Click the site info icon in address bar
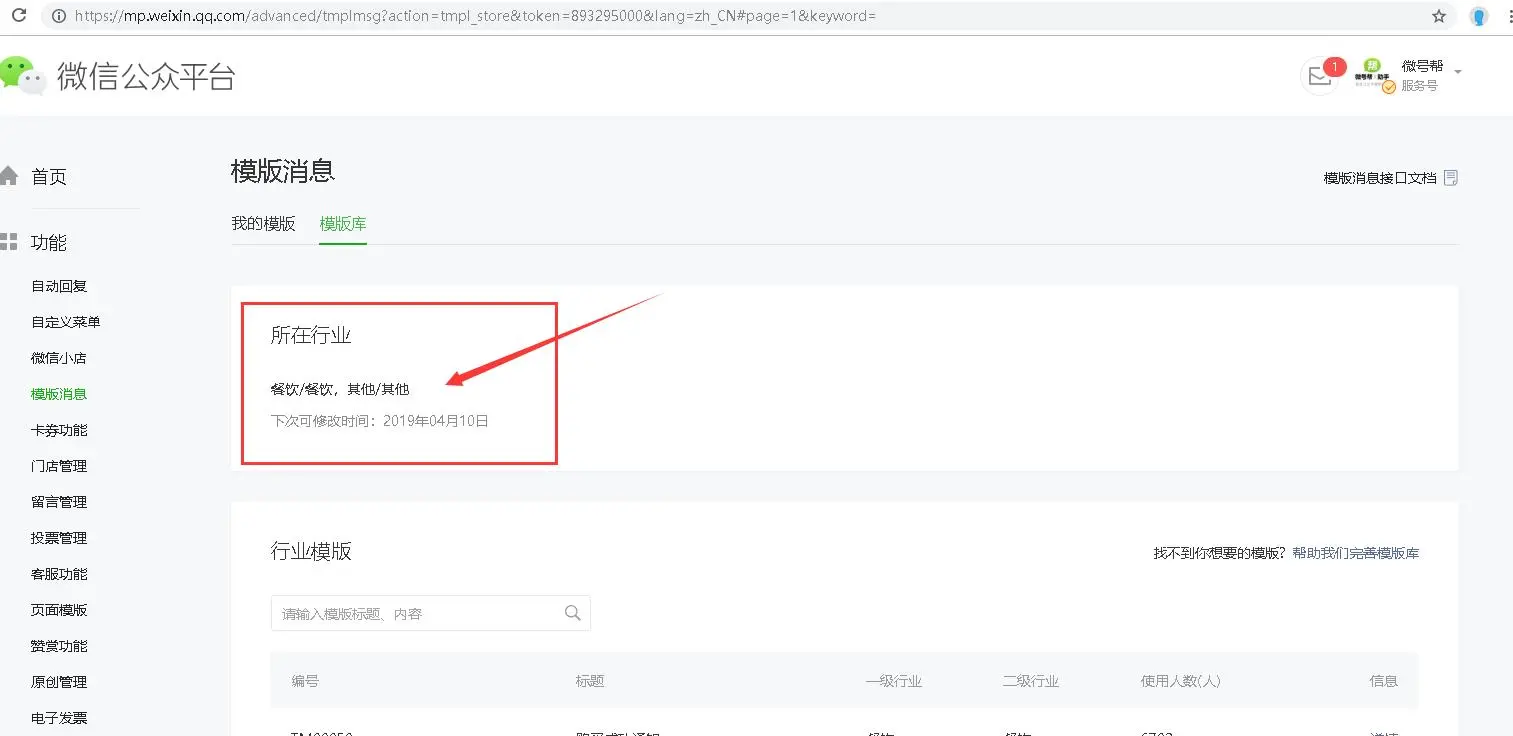 pyautogui.click(x=57, y=16)
